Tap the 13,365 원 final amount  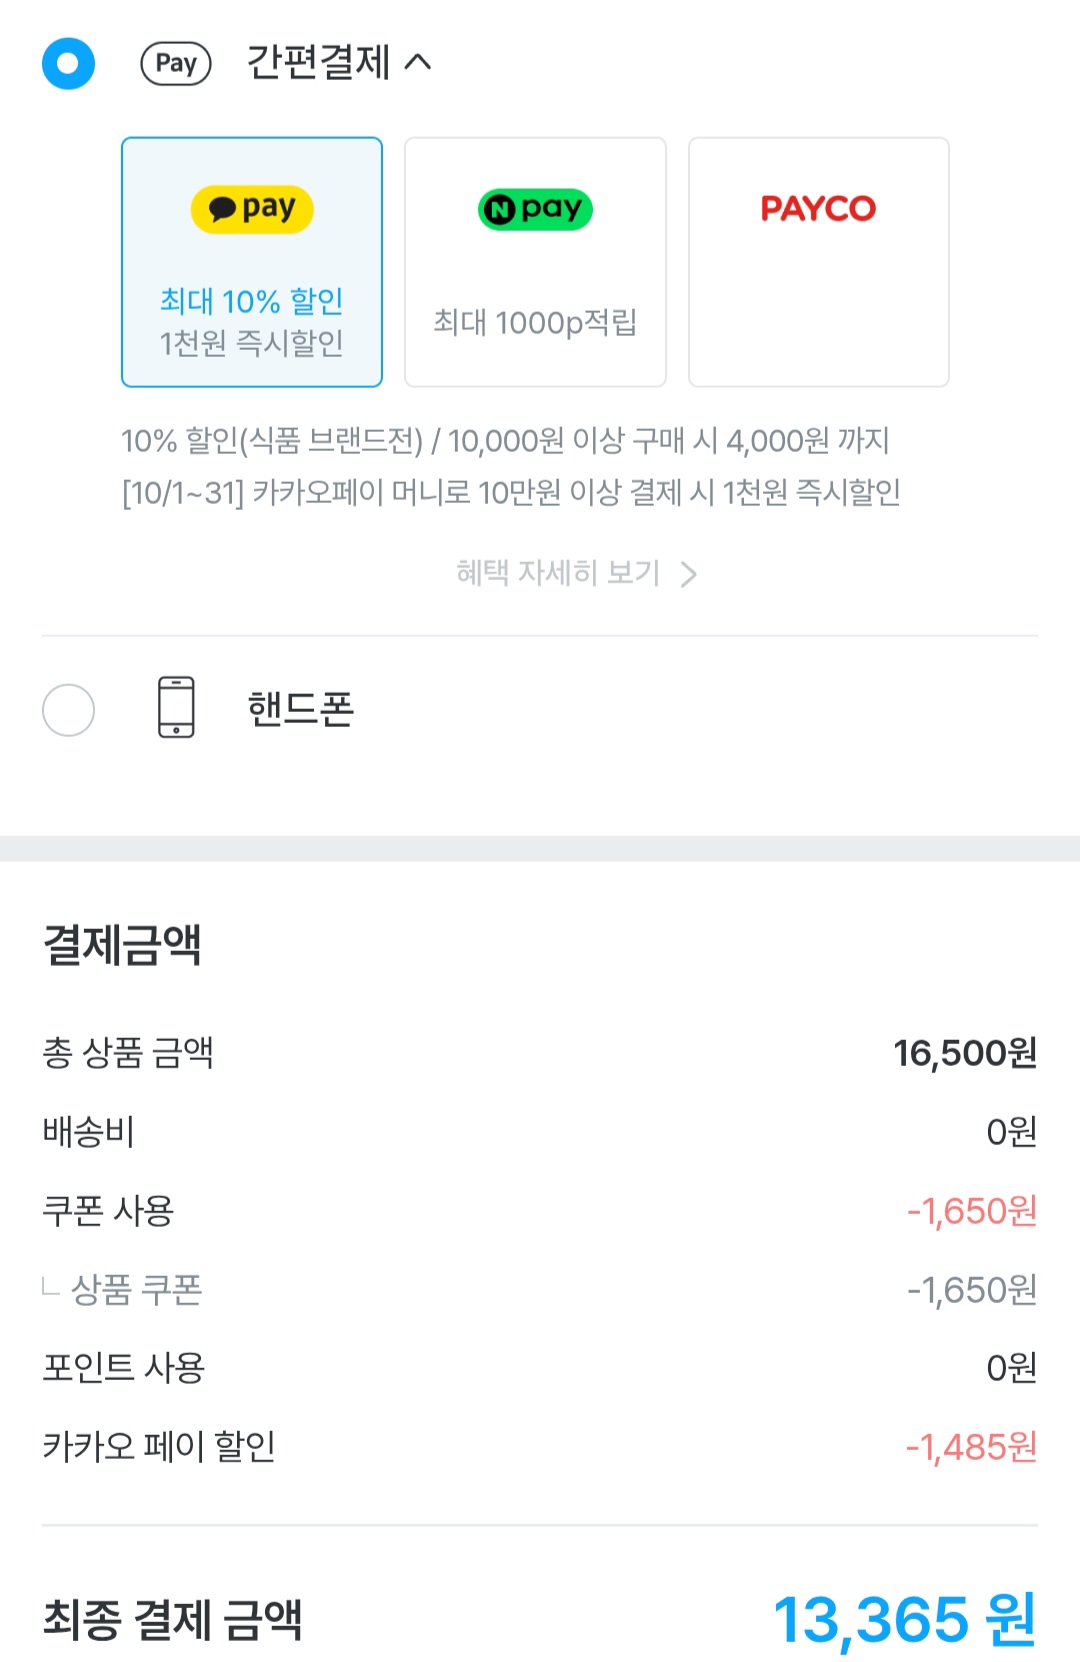[905, 1619]
